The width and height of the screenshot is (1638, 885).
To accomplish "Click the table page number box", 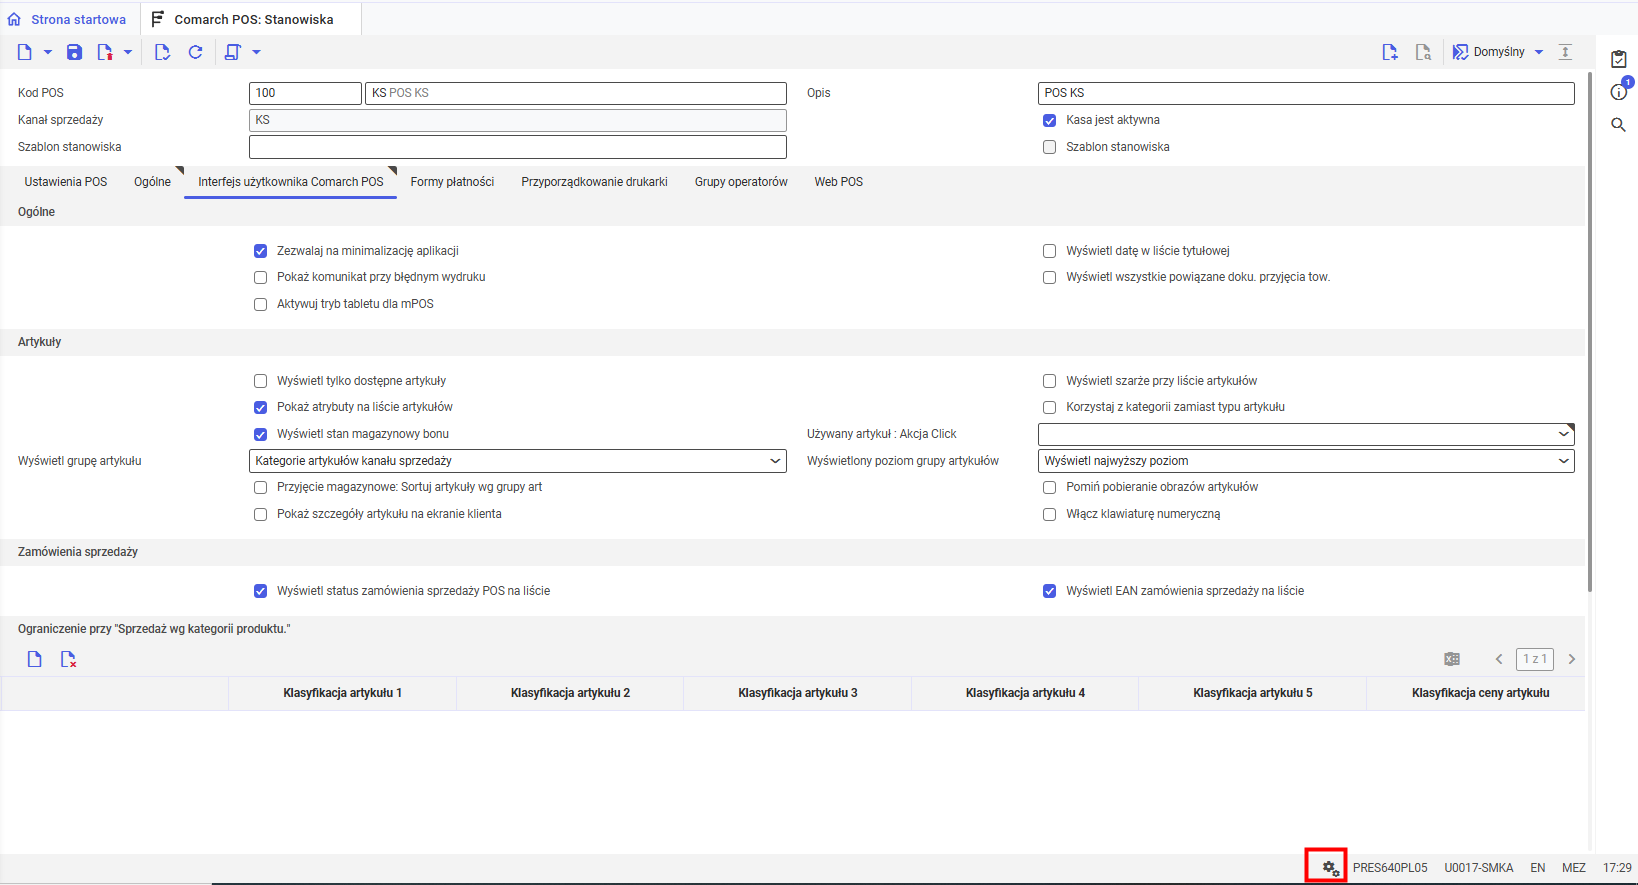I will 1535,659.
